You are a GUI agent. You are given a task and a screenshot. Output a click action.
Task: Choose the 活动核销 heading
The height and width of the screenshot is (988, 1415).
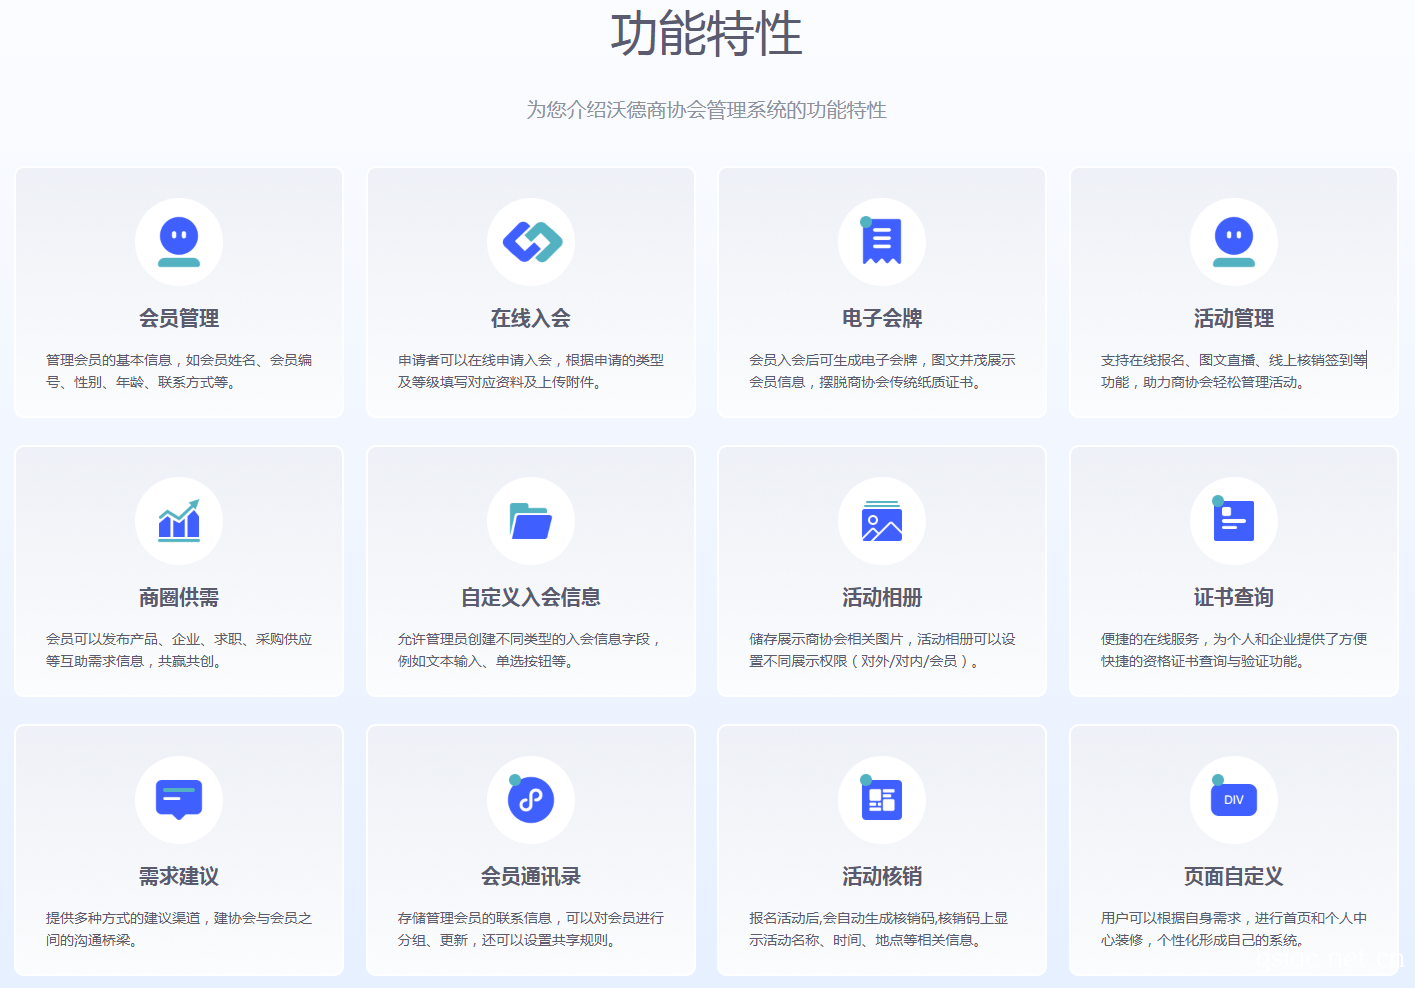(882, 876)
